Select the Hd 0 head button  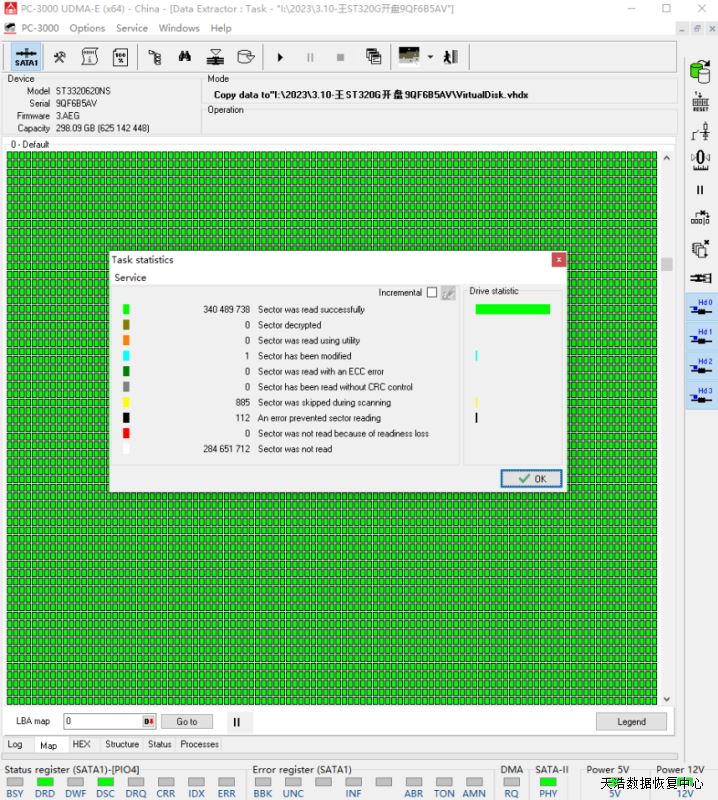coord(700,307)
